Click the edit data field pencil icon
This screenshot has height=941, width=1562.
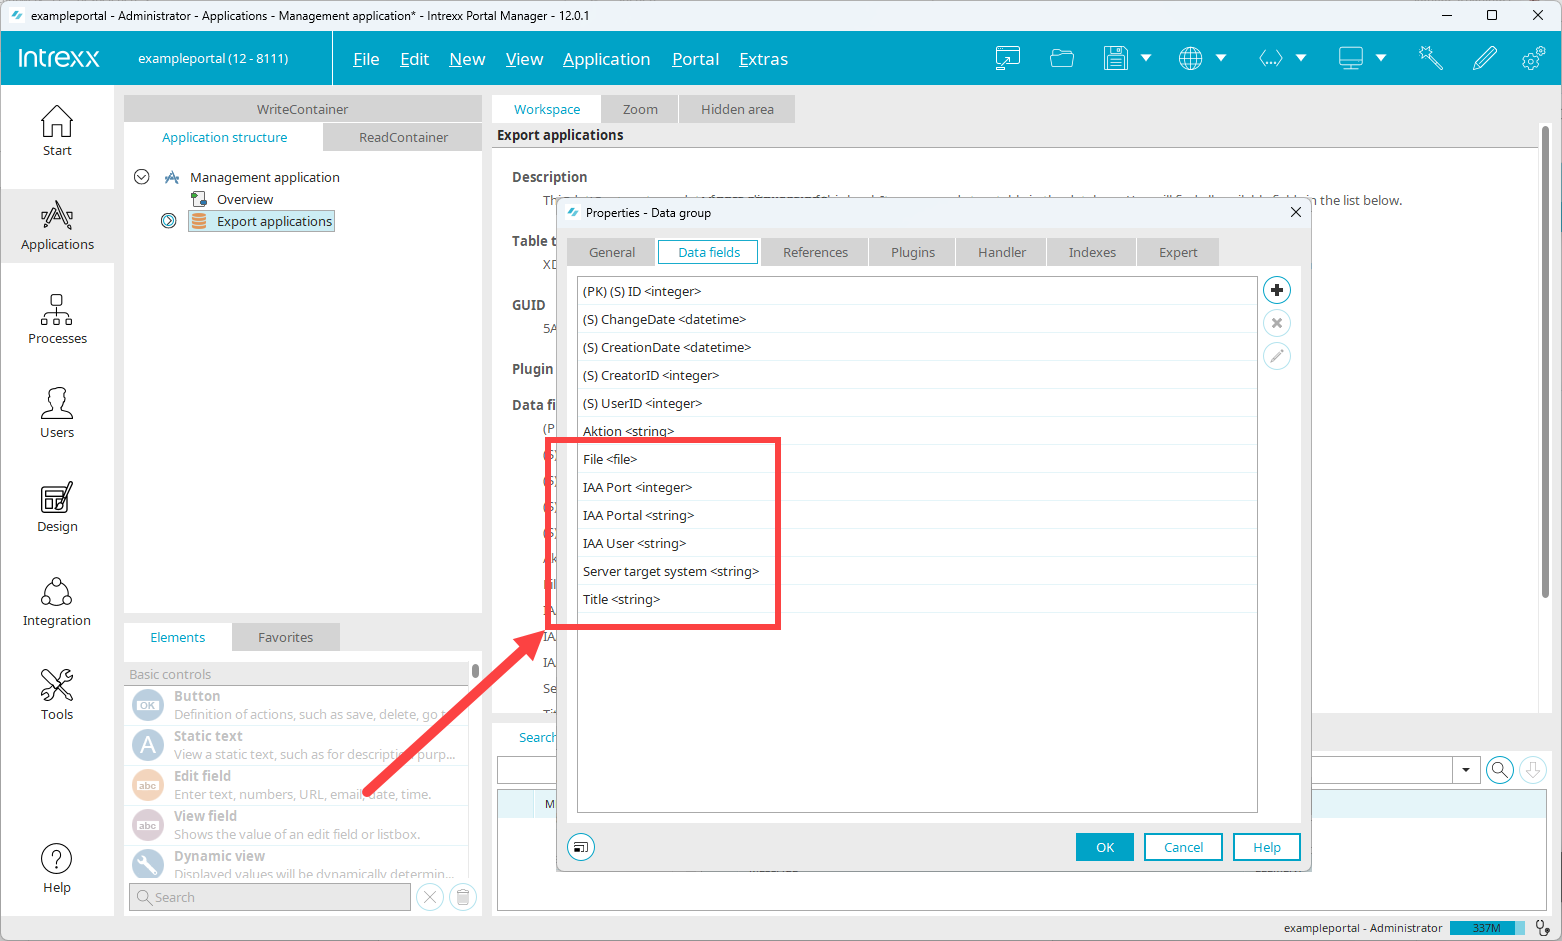(x=1277, y=356)
